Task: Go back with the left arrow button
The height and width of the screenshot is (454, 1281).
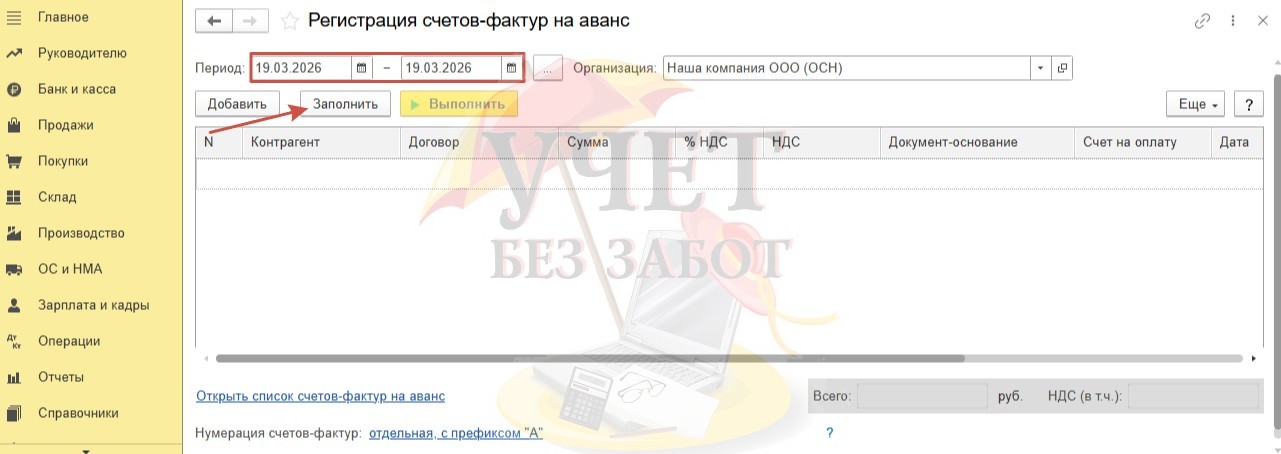Action: click(x=214, y=21)
